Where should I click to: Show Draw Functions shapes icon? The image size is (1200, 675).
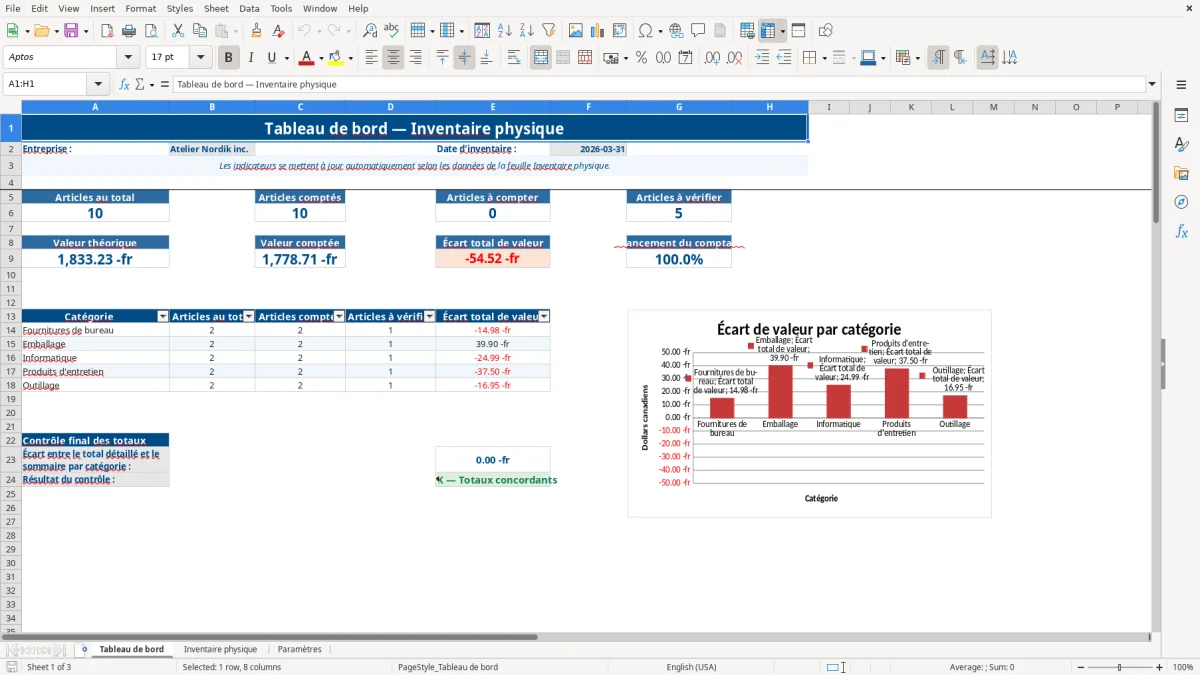coord(825,31)
